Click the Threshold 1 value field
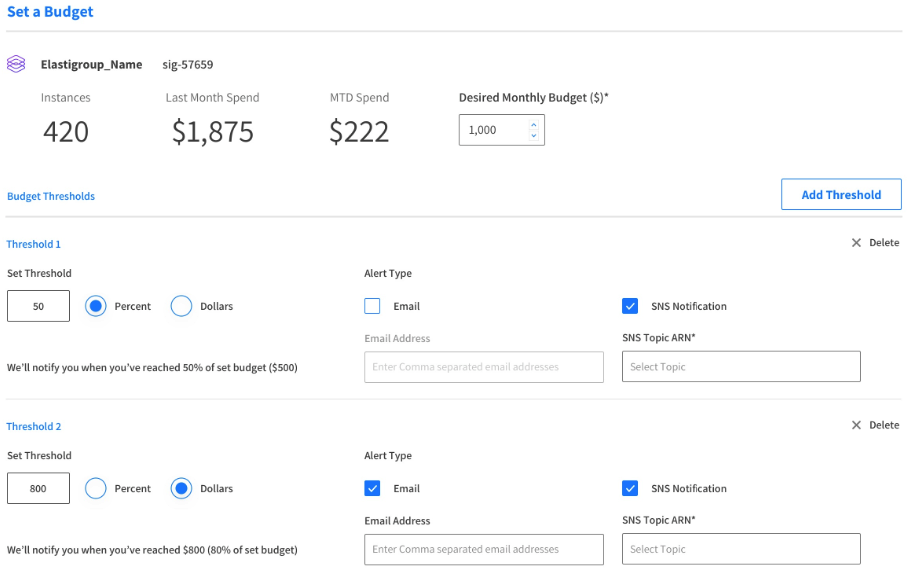917x577 pixels. click(38, 306)
